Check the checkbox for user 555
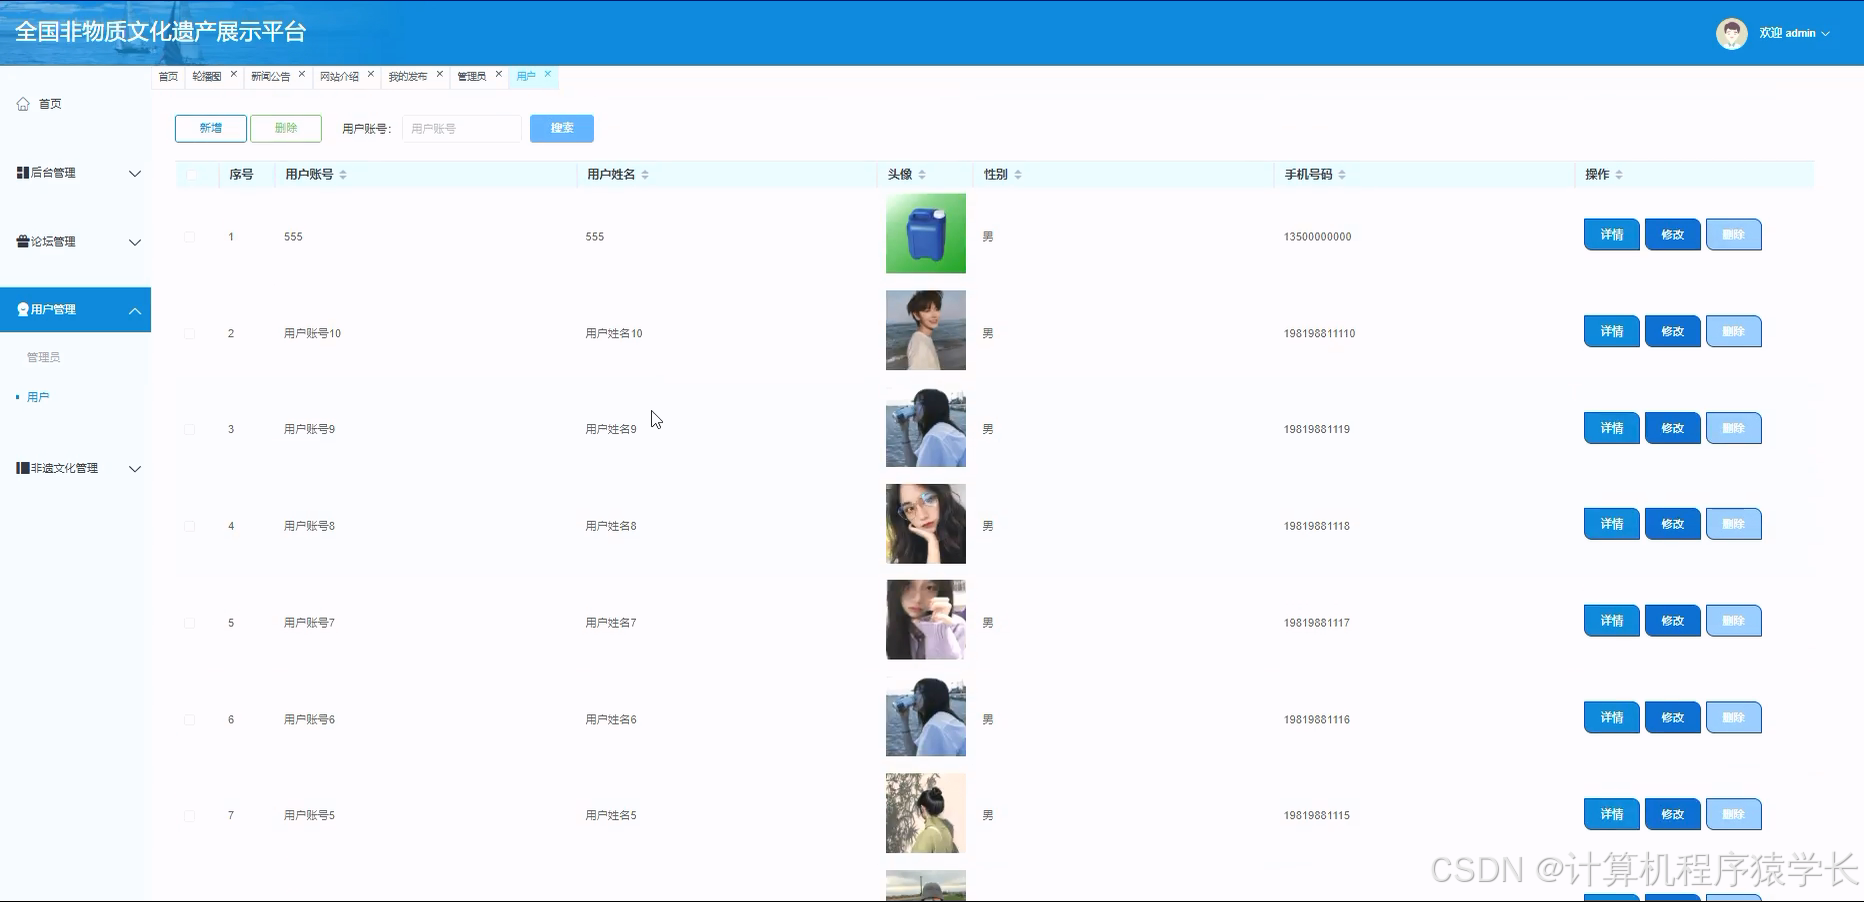1864x902 pixels. 189,236
